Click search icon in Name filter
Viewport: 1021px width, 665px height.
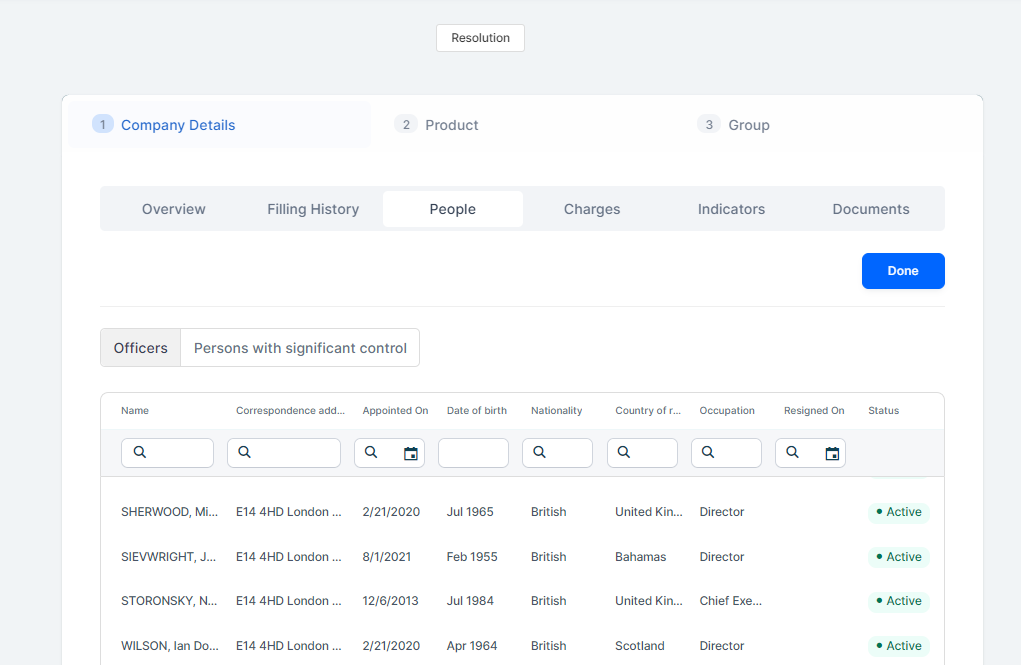[140, 452]
